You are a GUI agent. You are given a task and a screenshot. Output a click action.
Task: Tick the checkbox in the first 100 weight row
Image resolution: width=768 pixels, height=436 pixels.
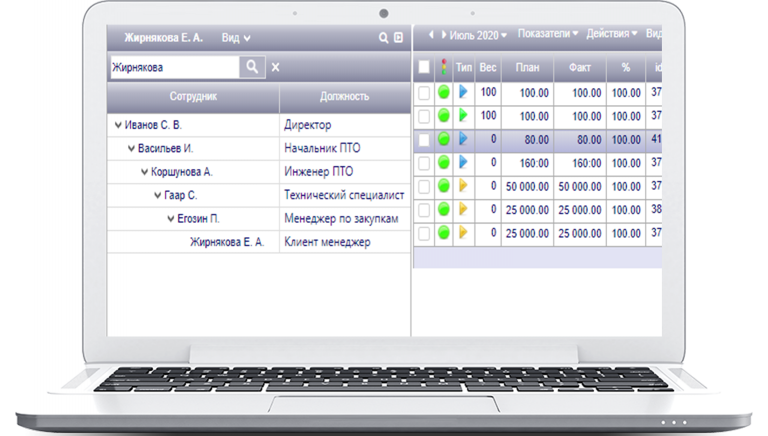424,93
